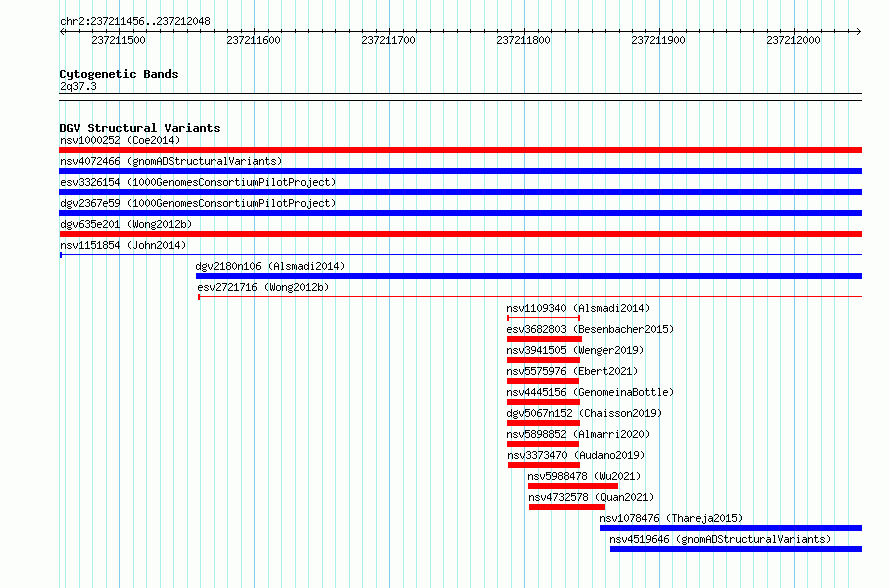
Task: Select the nsv1109340 (Alsmadi2014) label
Action: coord(578,308)
